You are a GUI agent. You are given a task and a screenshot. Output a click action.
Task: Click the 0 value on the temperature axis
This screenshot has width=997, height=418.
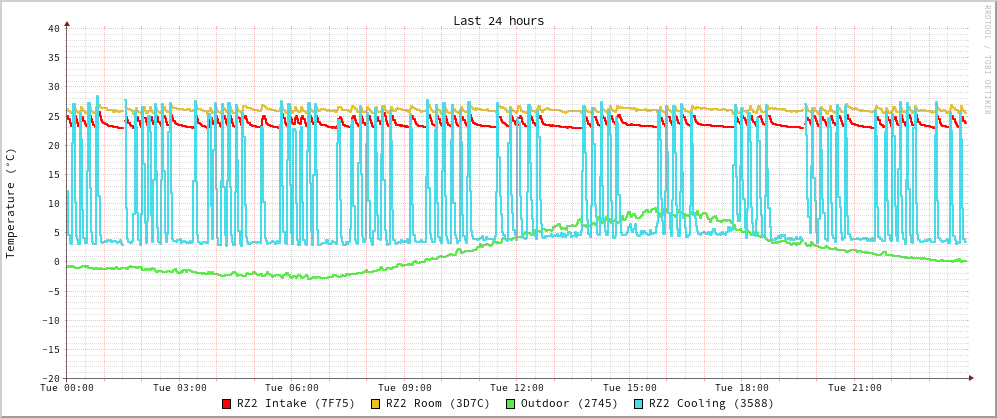(57, 261)
